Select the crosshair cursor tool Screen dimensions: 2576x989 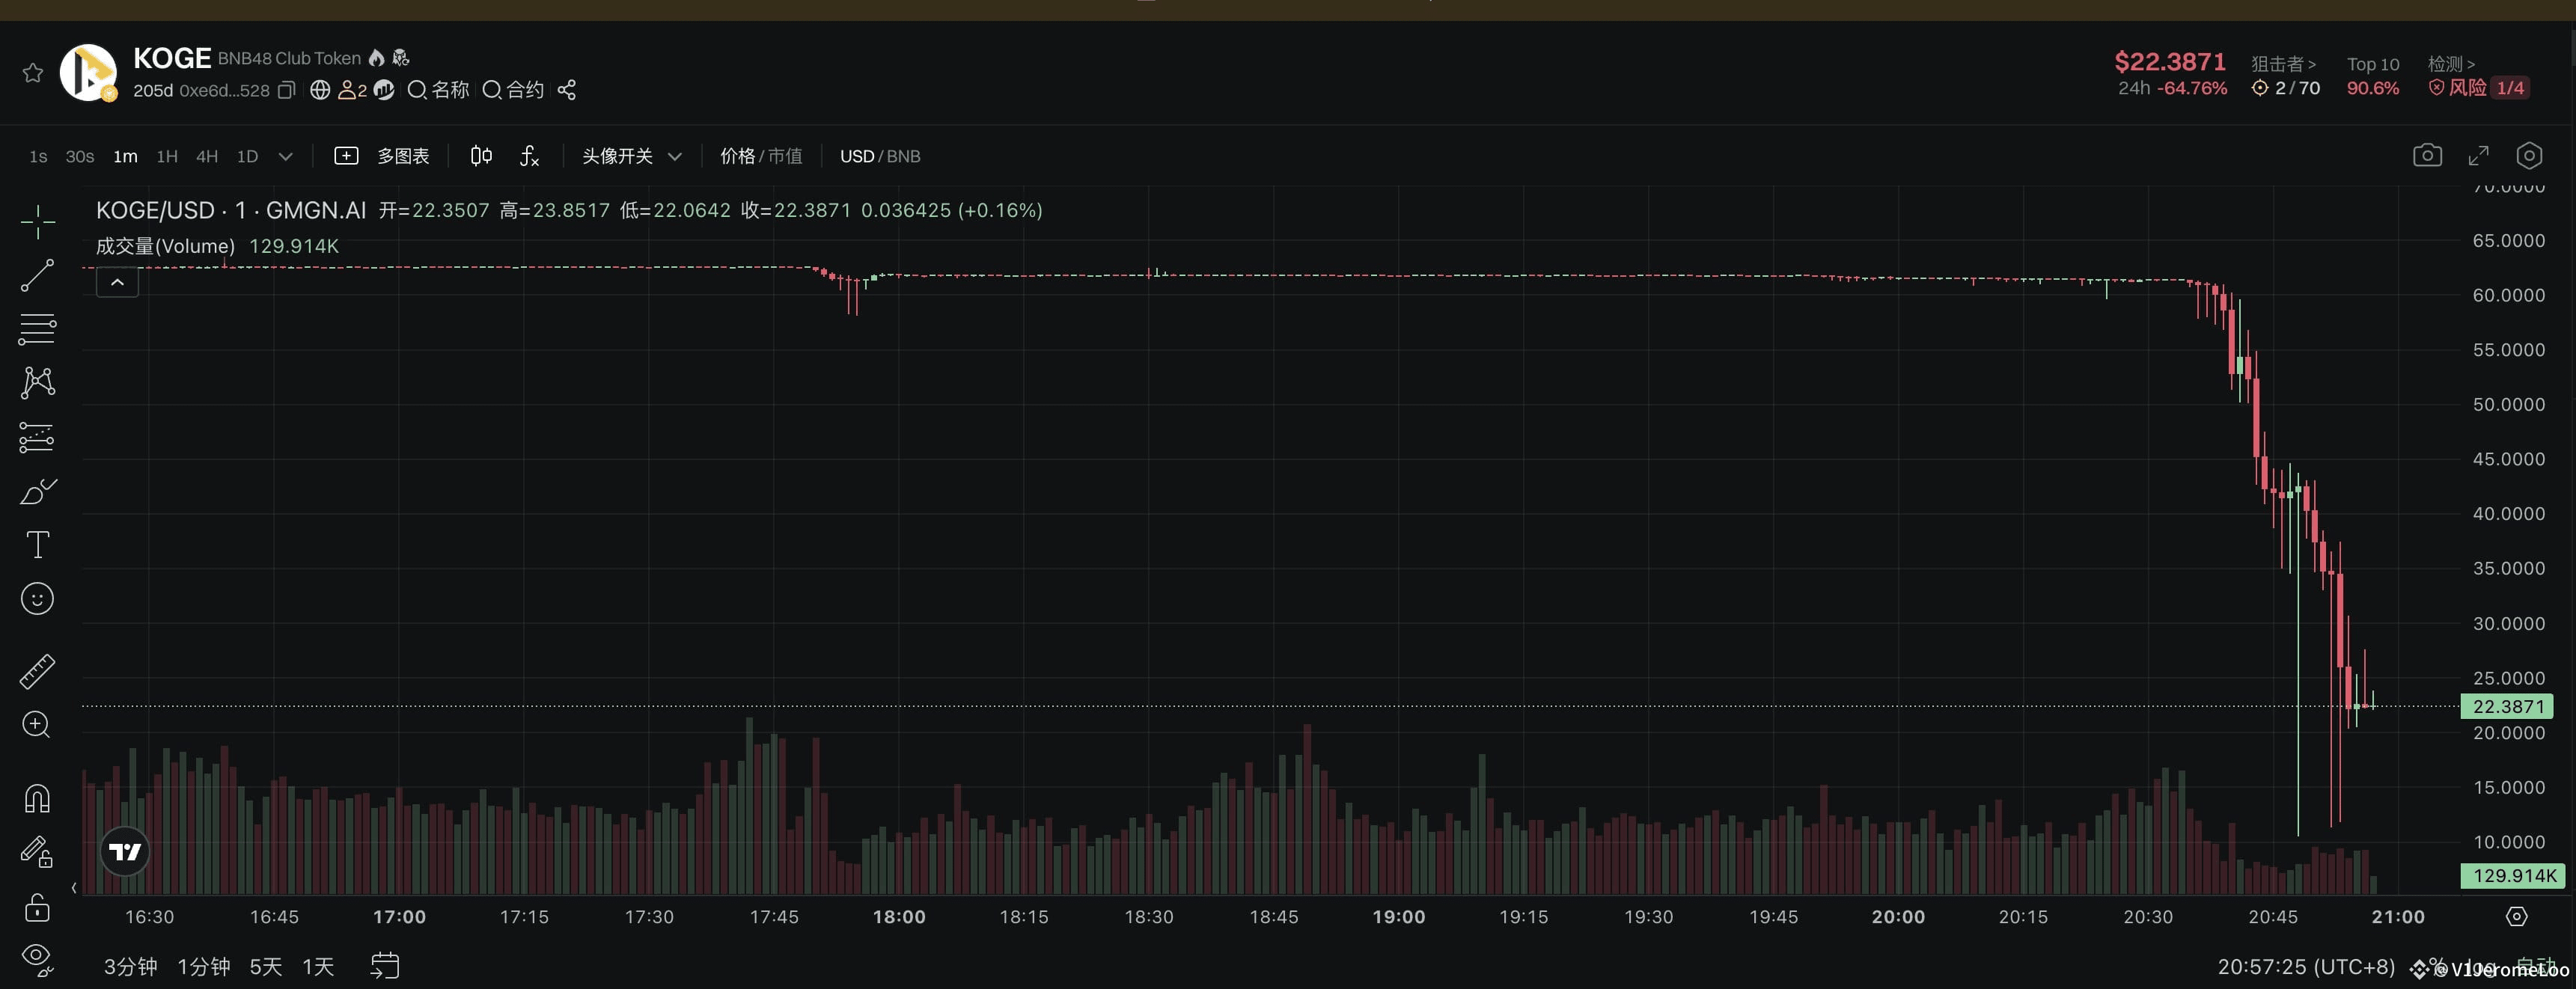pyautogui.click(x=38, y=221)
